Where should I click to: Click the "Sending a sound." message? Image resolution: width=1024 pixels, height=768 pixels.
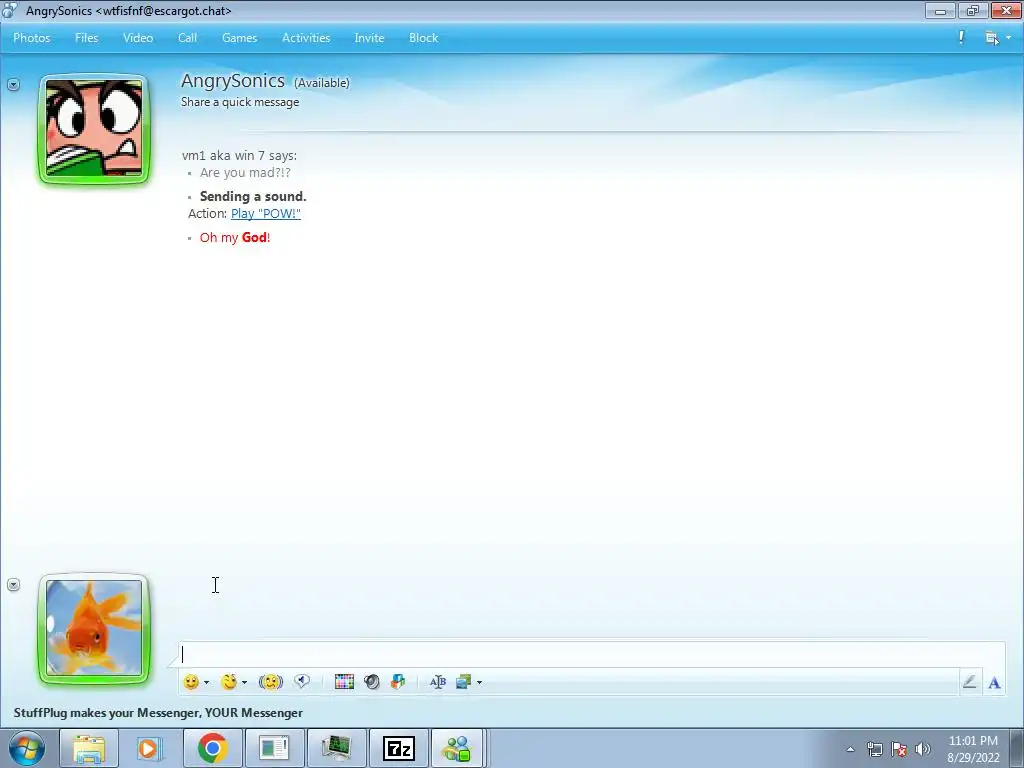click(253, 196)
